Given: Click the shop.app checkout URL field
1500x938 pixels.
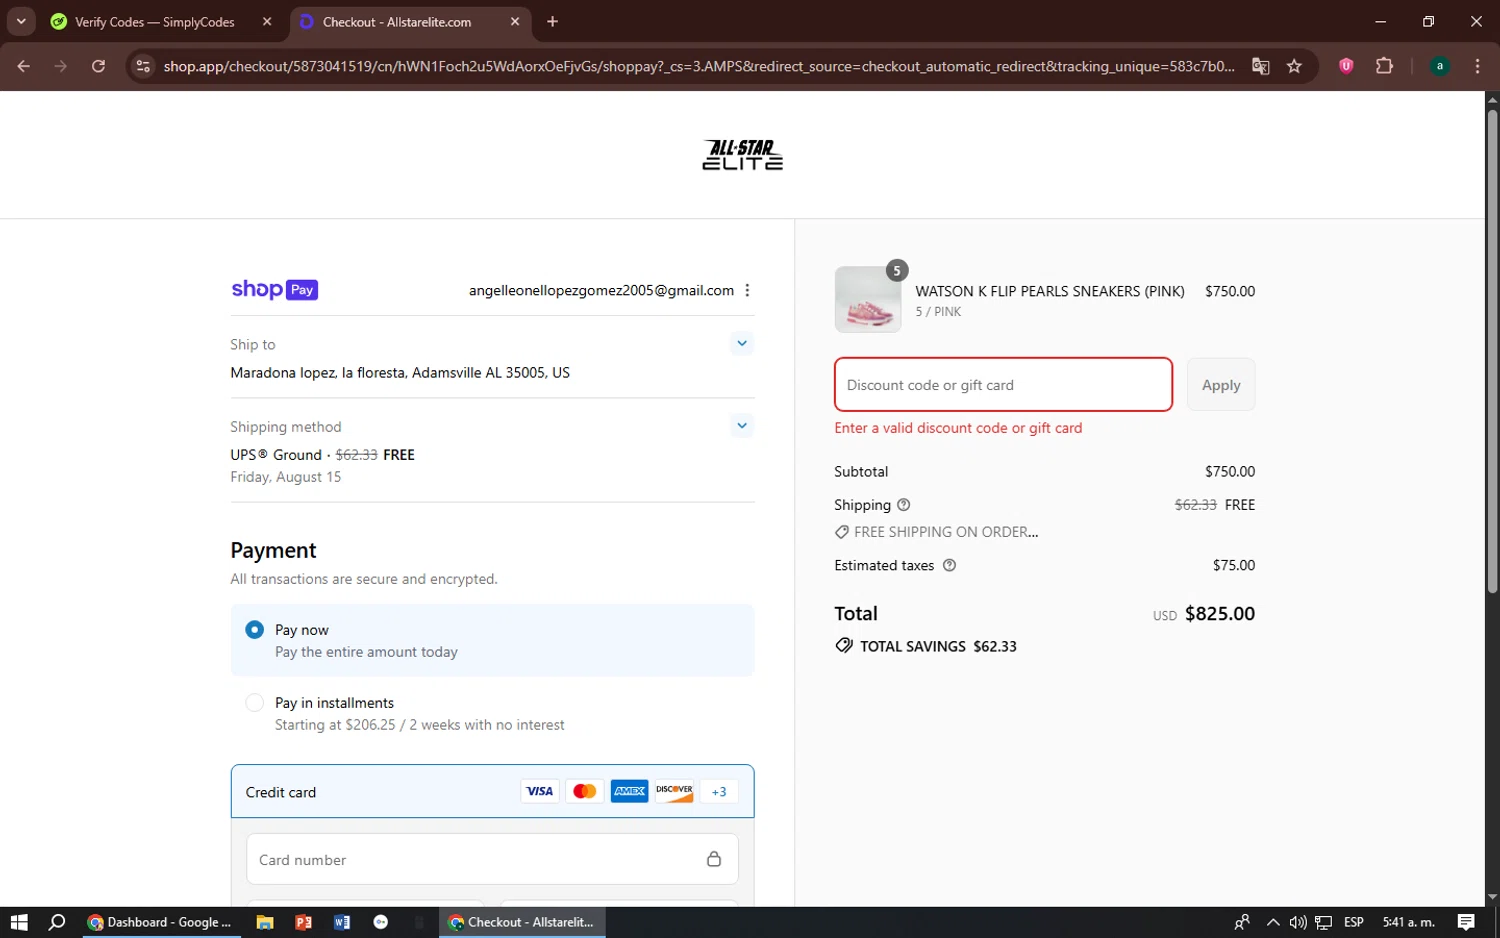Looking at the screenshot, I should tap(699, 66).
